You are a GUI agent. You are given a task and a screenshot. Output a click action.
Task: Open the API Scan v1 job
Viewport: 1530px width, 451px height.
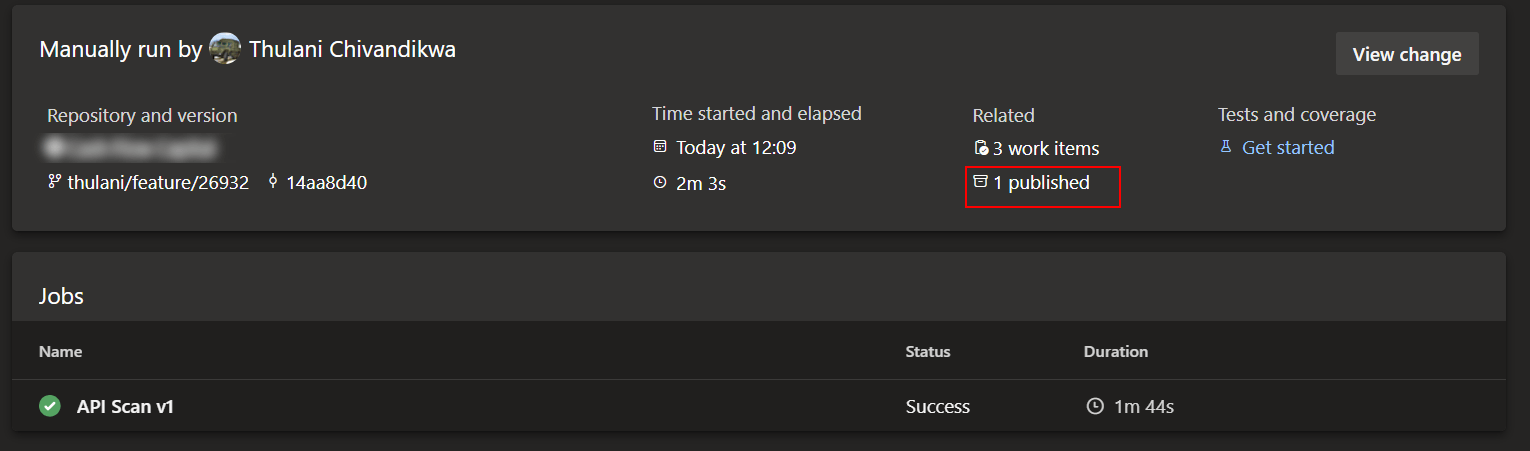point(125,406)
